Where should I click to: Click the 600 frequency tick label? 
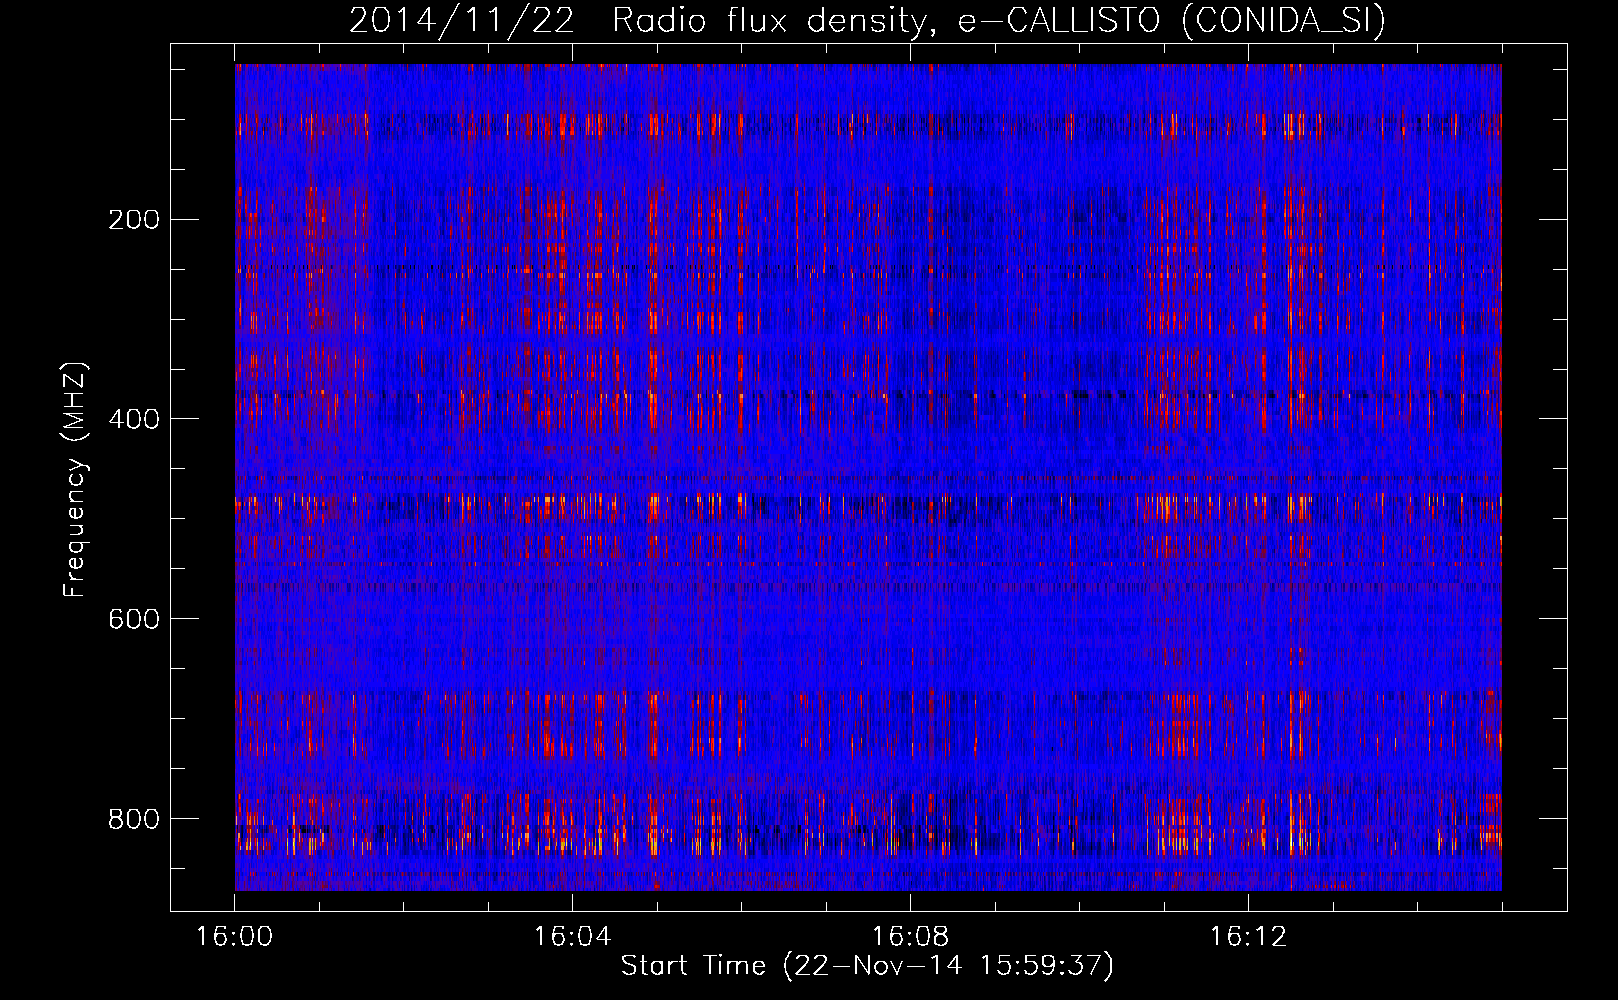click(x=133, y=619)
